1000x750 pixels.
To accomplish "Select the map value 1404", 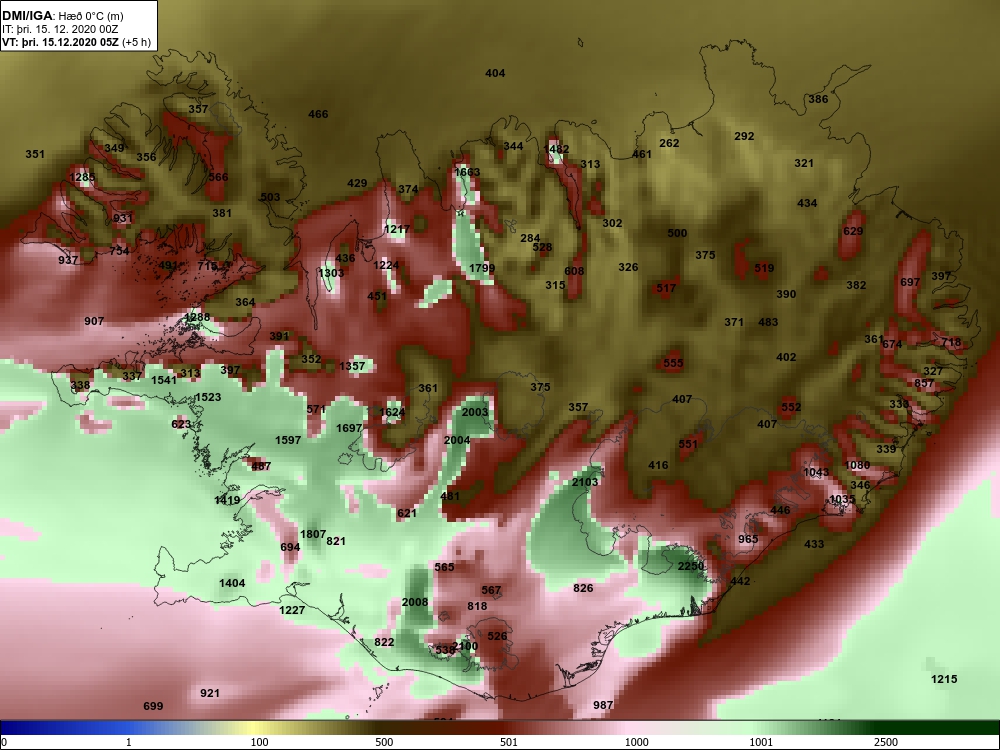I will coord(232,583).
